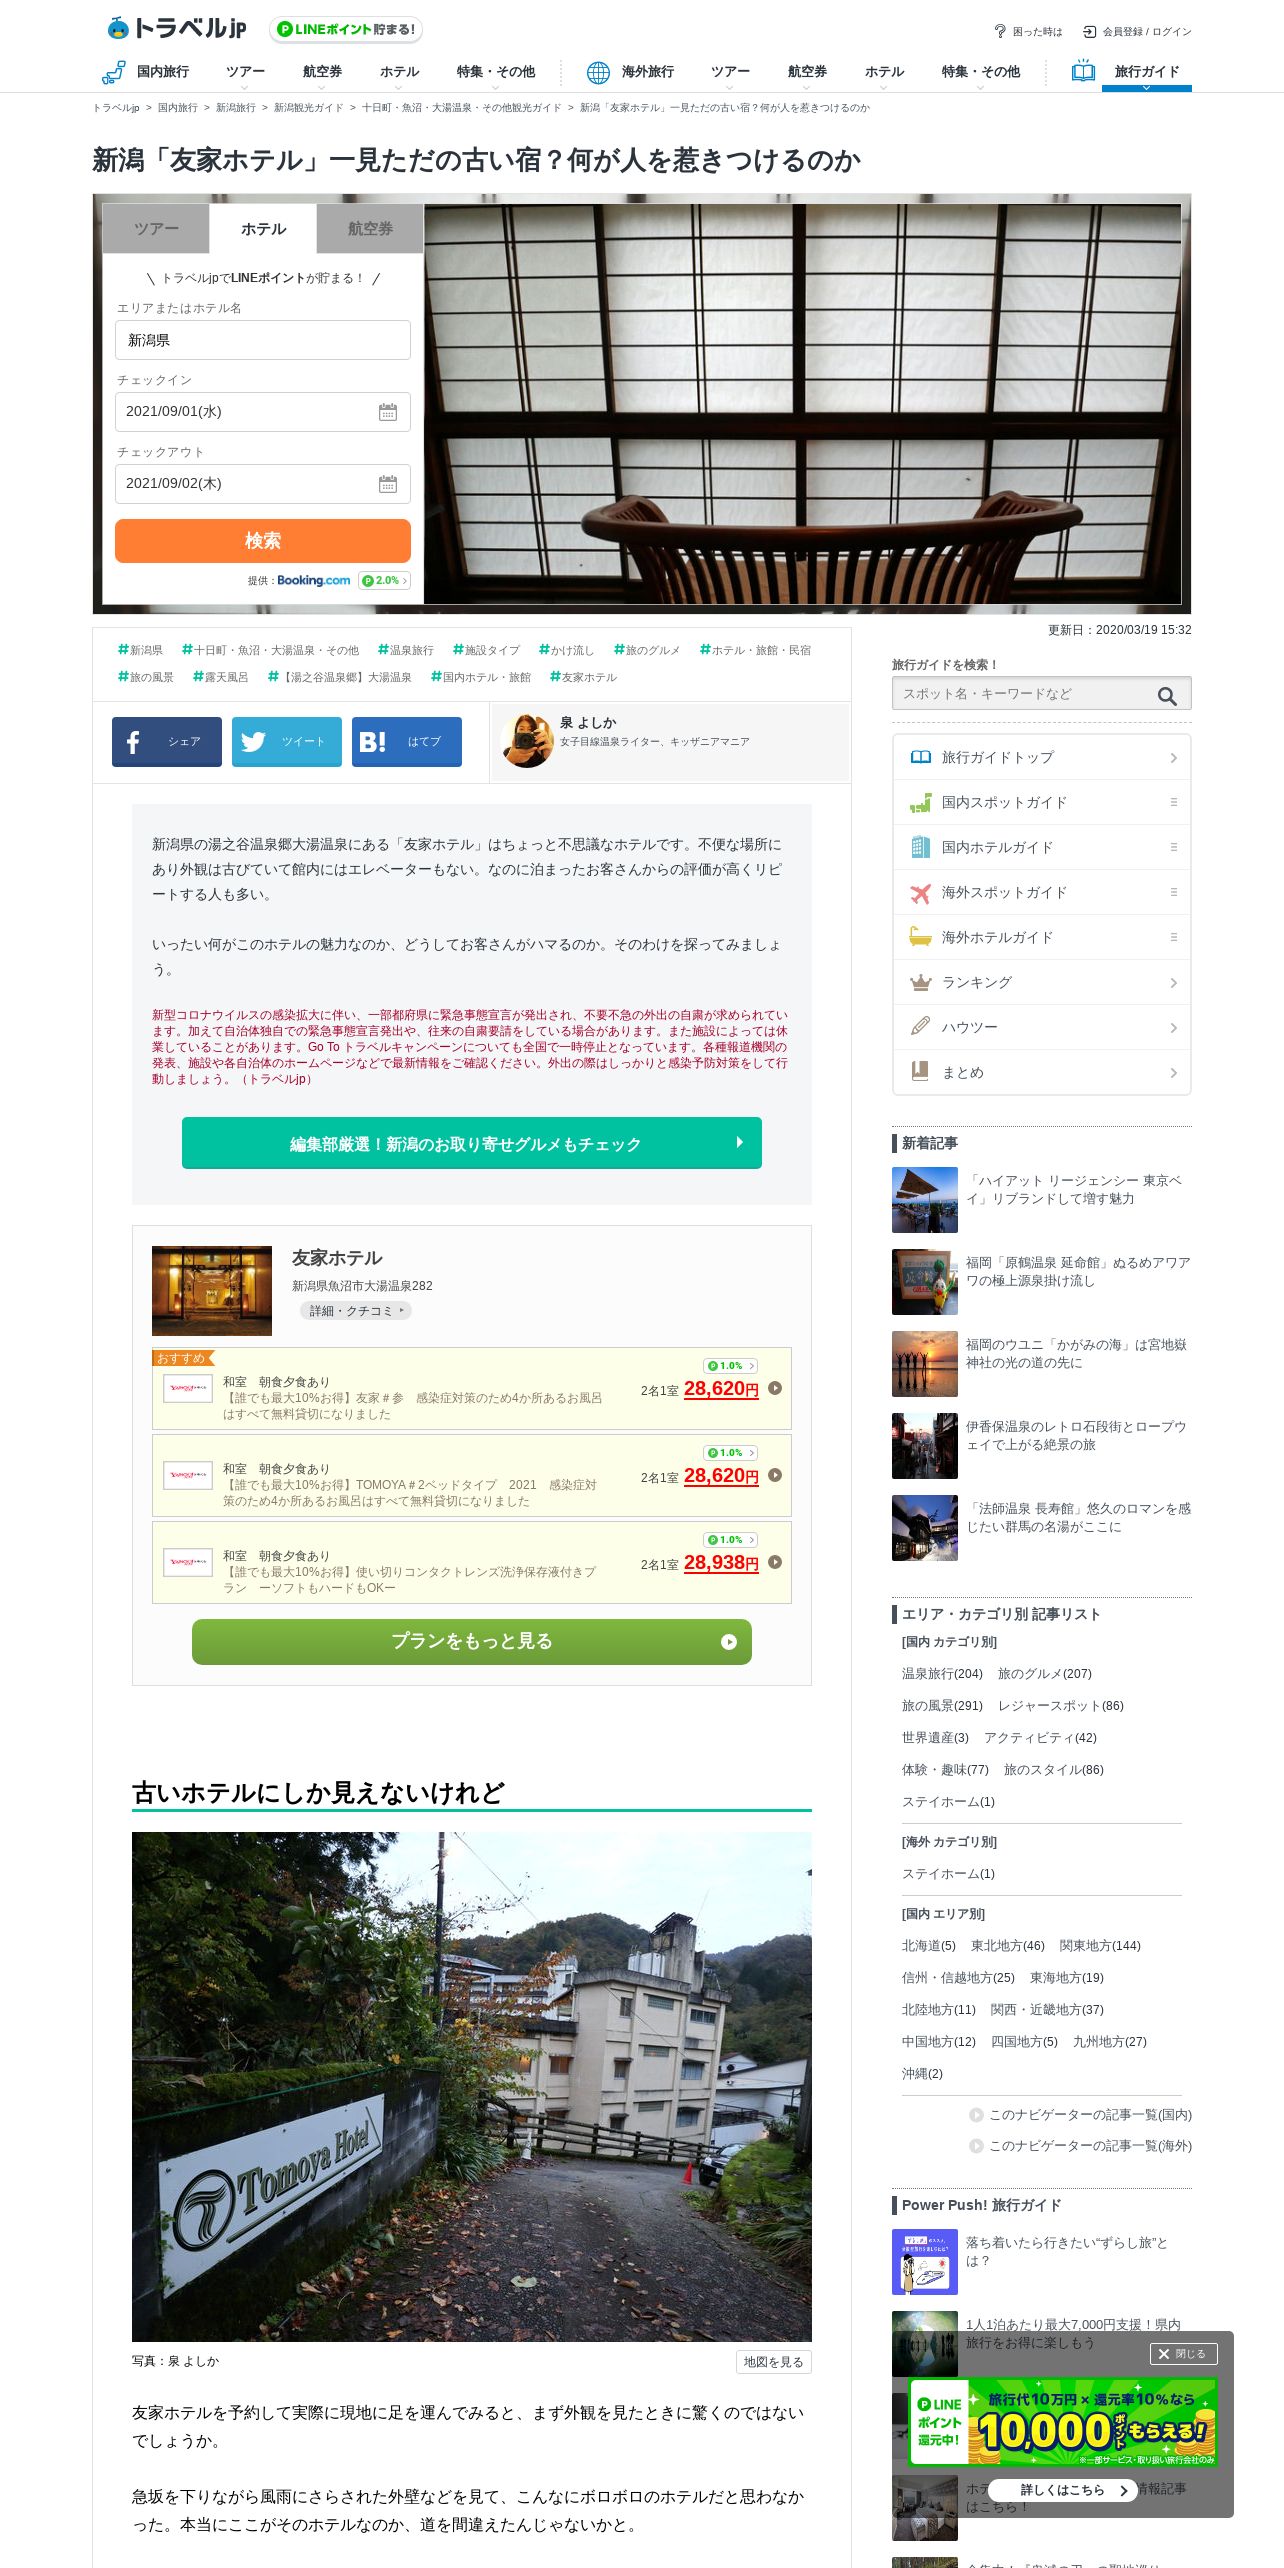The image size is (1284, 2568).
Task: Bookmark with the はてブ button
Action: (x=407, y=742)
